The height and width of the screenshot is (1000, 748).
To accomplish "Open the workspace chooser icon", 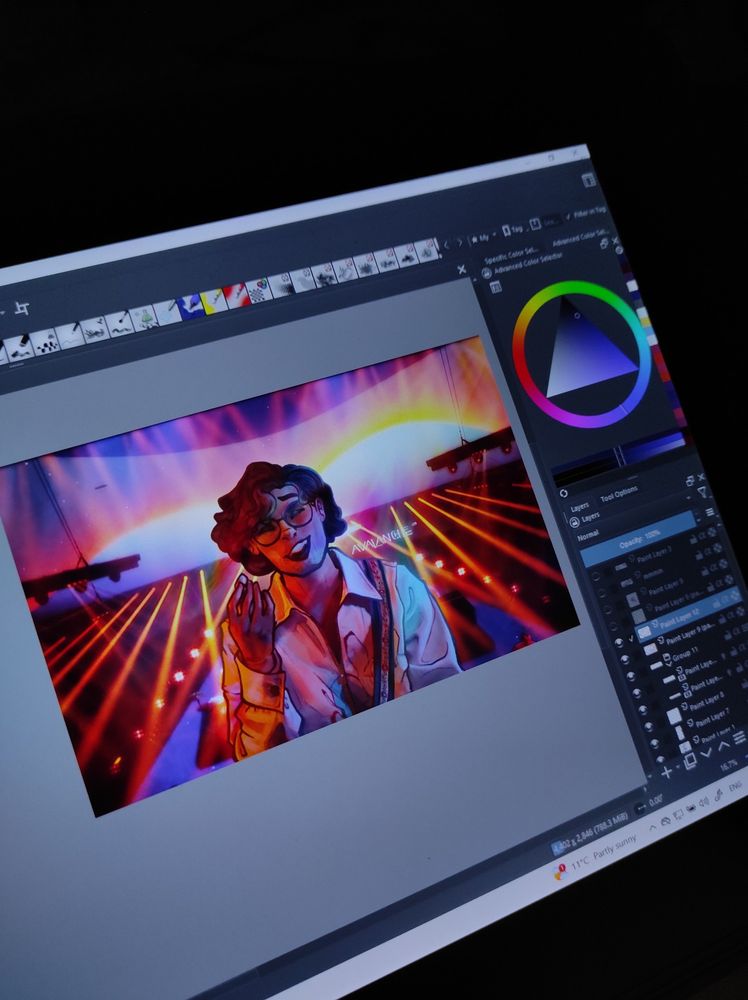I will coord(588,180).
